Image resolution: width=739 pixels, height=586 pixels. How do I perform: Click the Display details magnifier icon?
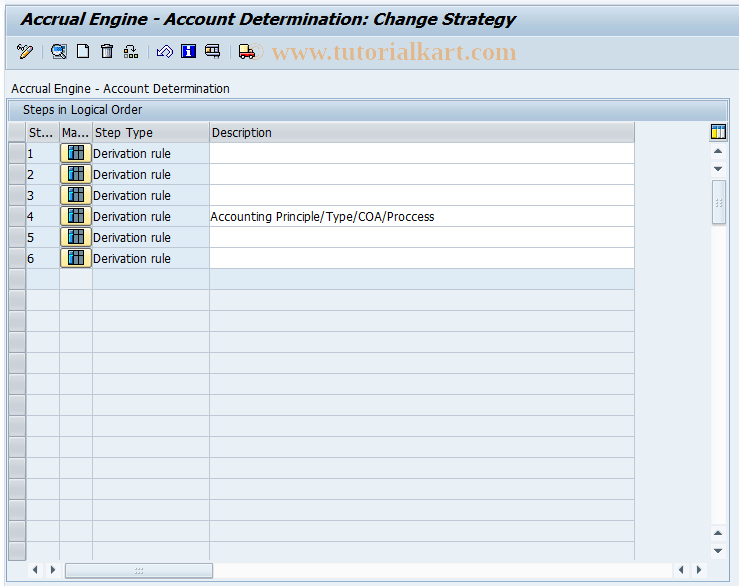point(59,52)
